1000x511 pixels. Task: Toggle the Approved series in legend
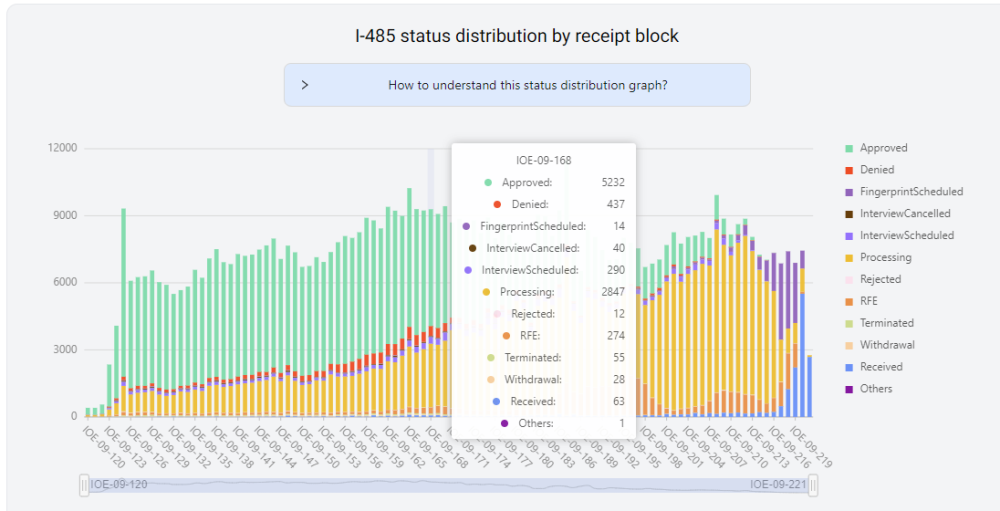click(883, 148)
